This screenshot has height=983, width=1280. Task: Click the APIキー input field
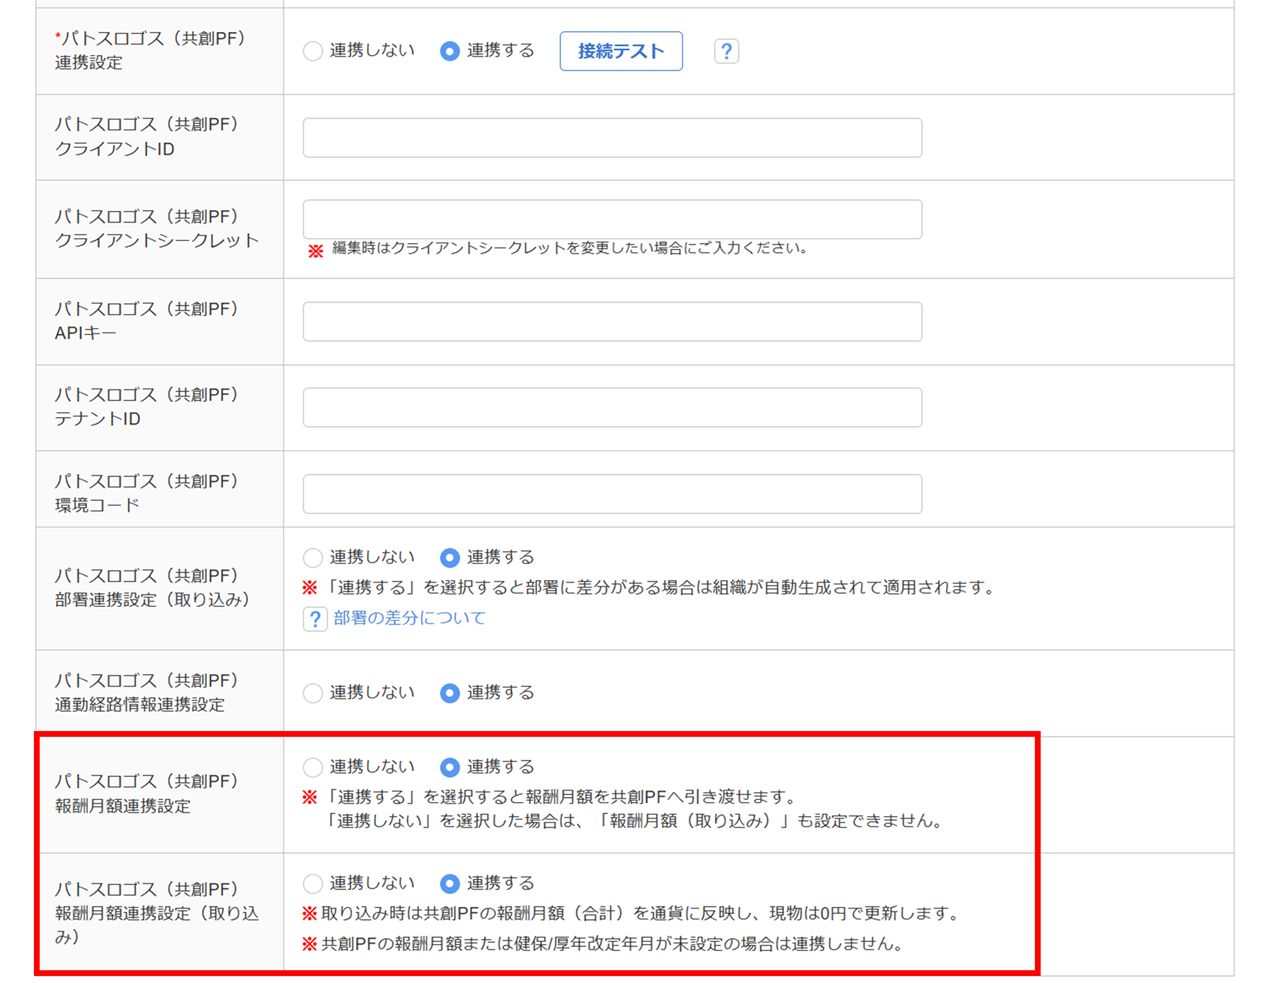612,322
